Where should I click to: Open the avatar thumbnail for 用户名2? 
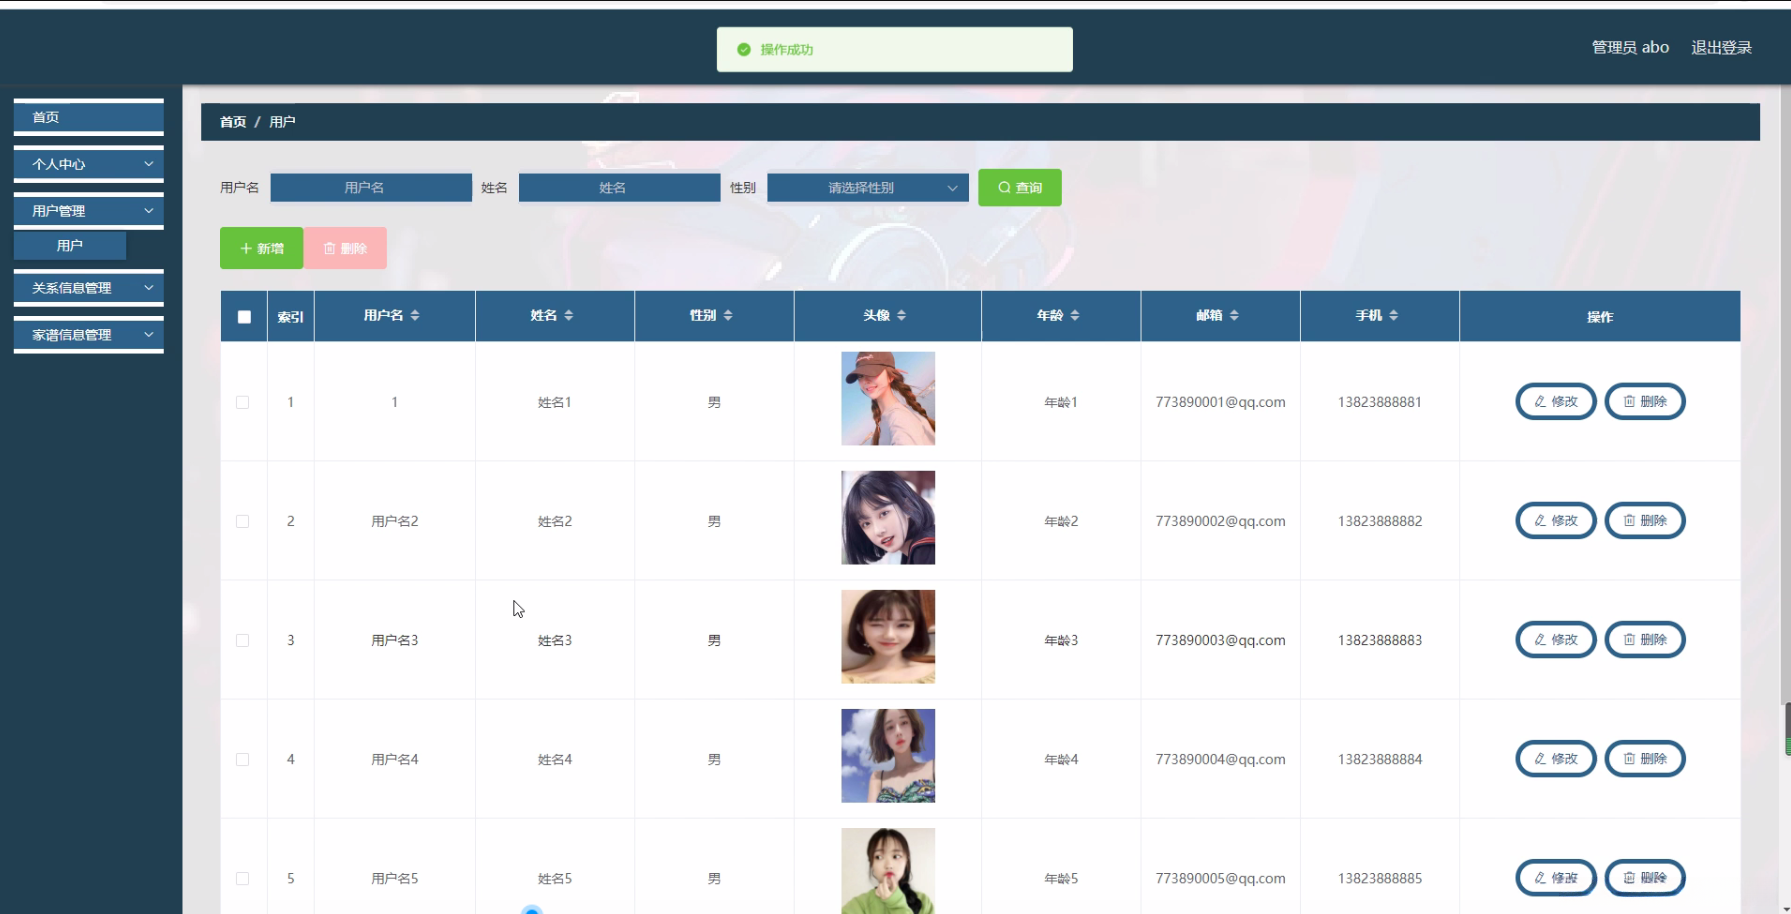pos(888,518)
